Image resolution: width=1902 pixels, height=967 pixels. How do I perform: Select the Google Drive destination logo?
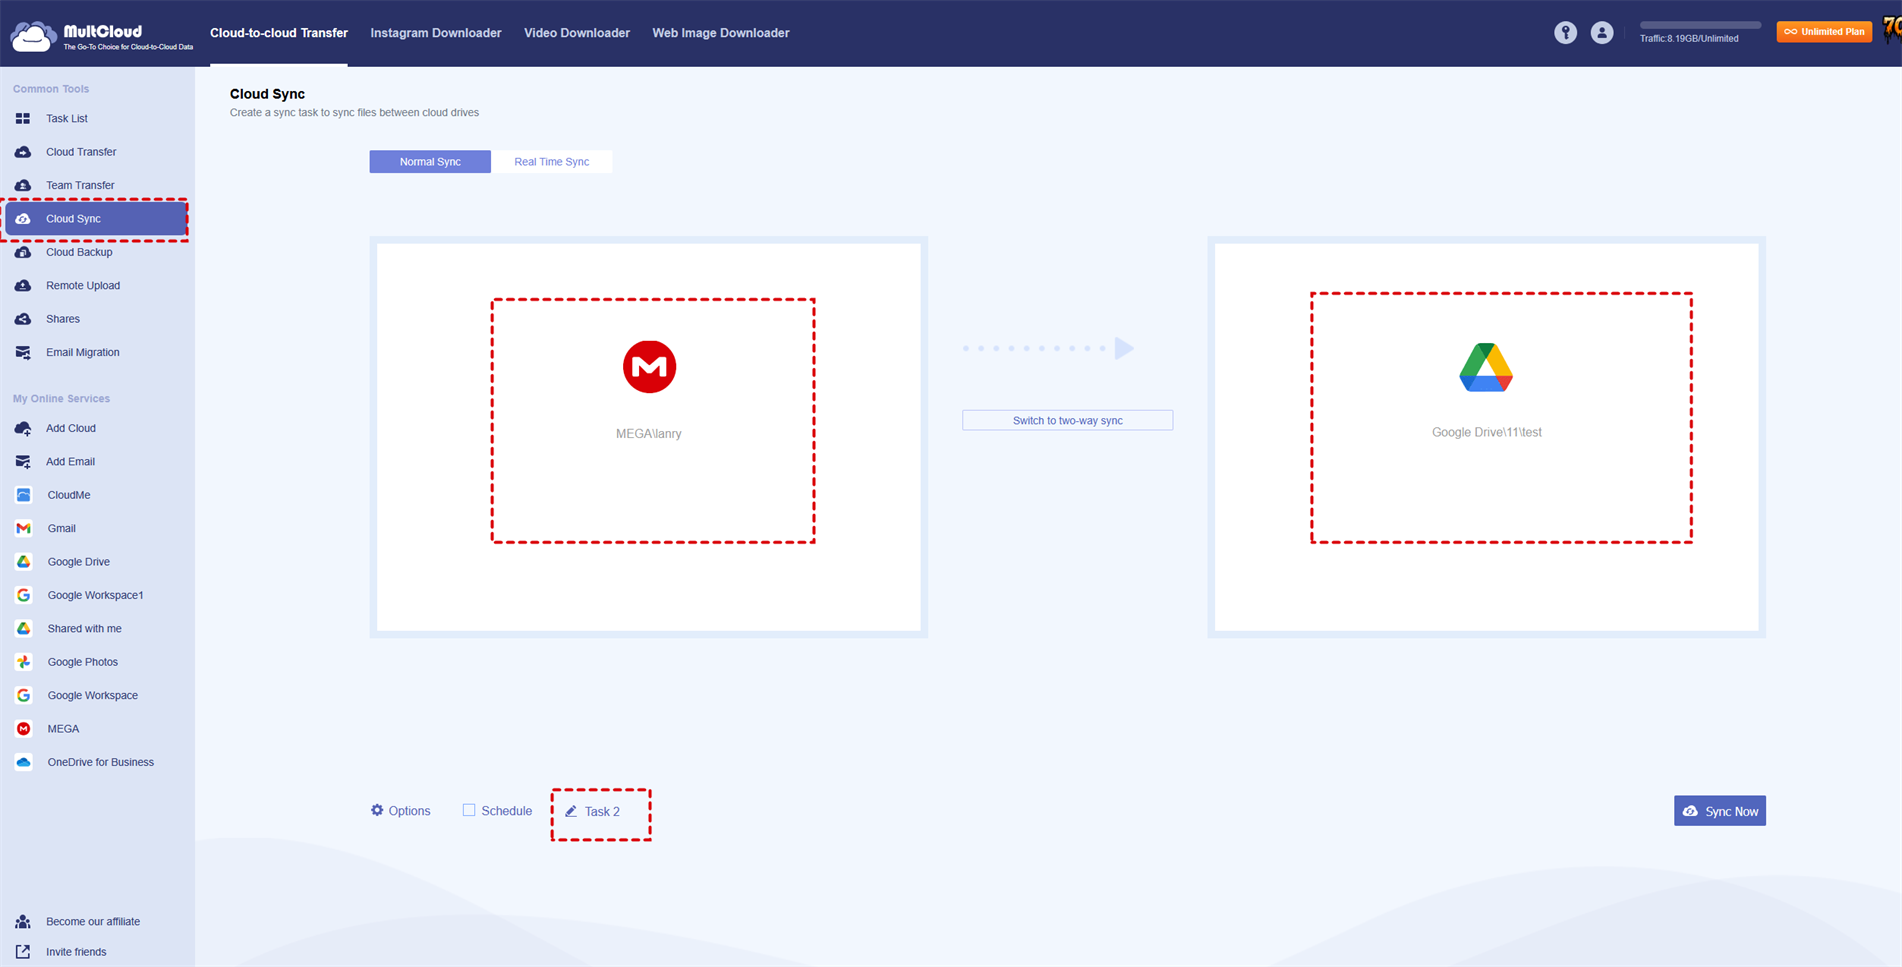point(1486,367)
